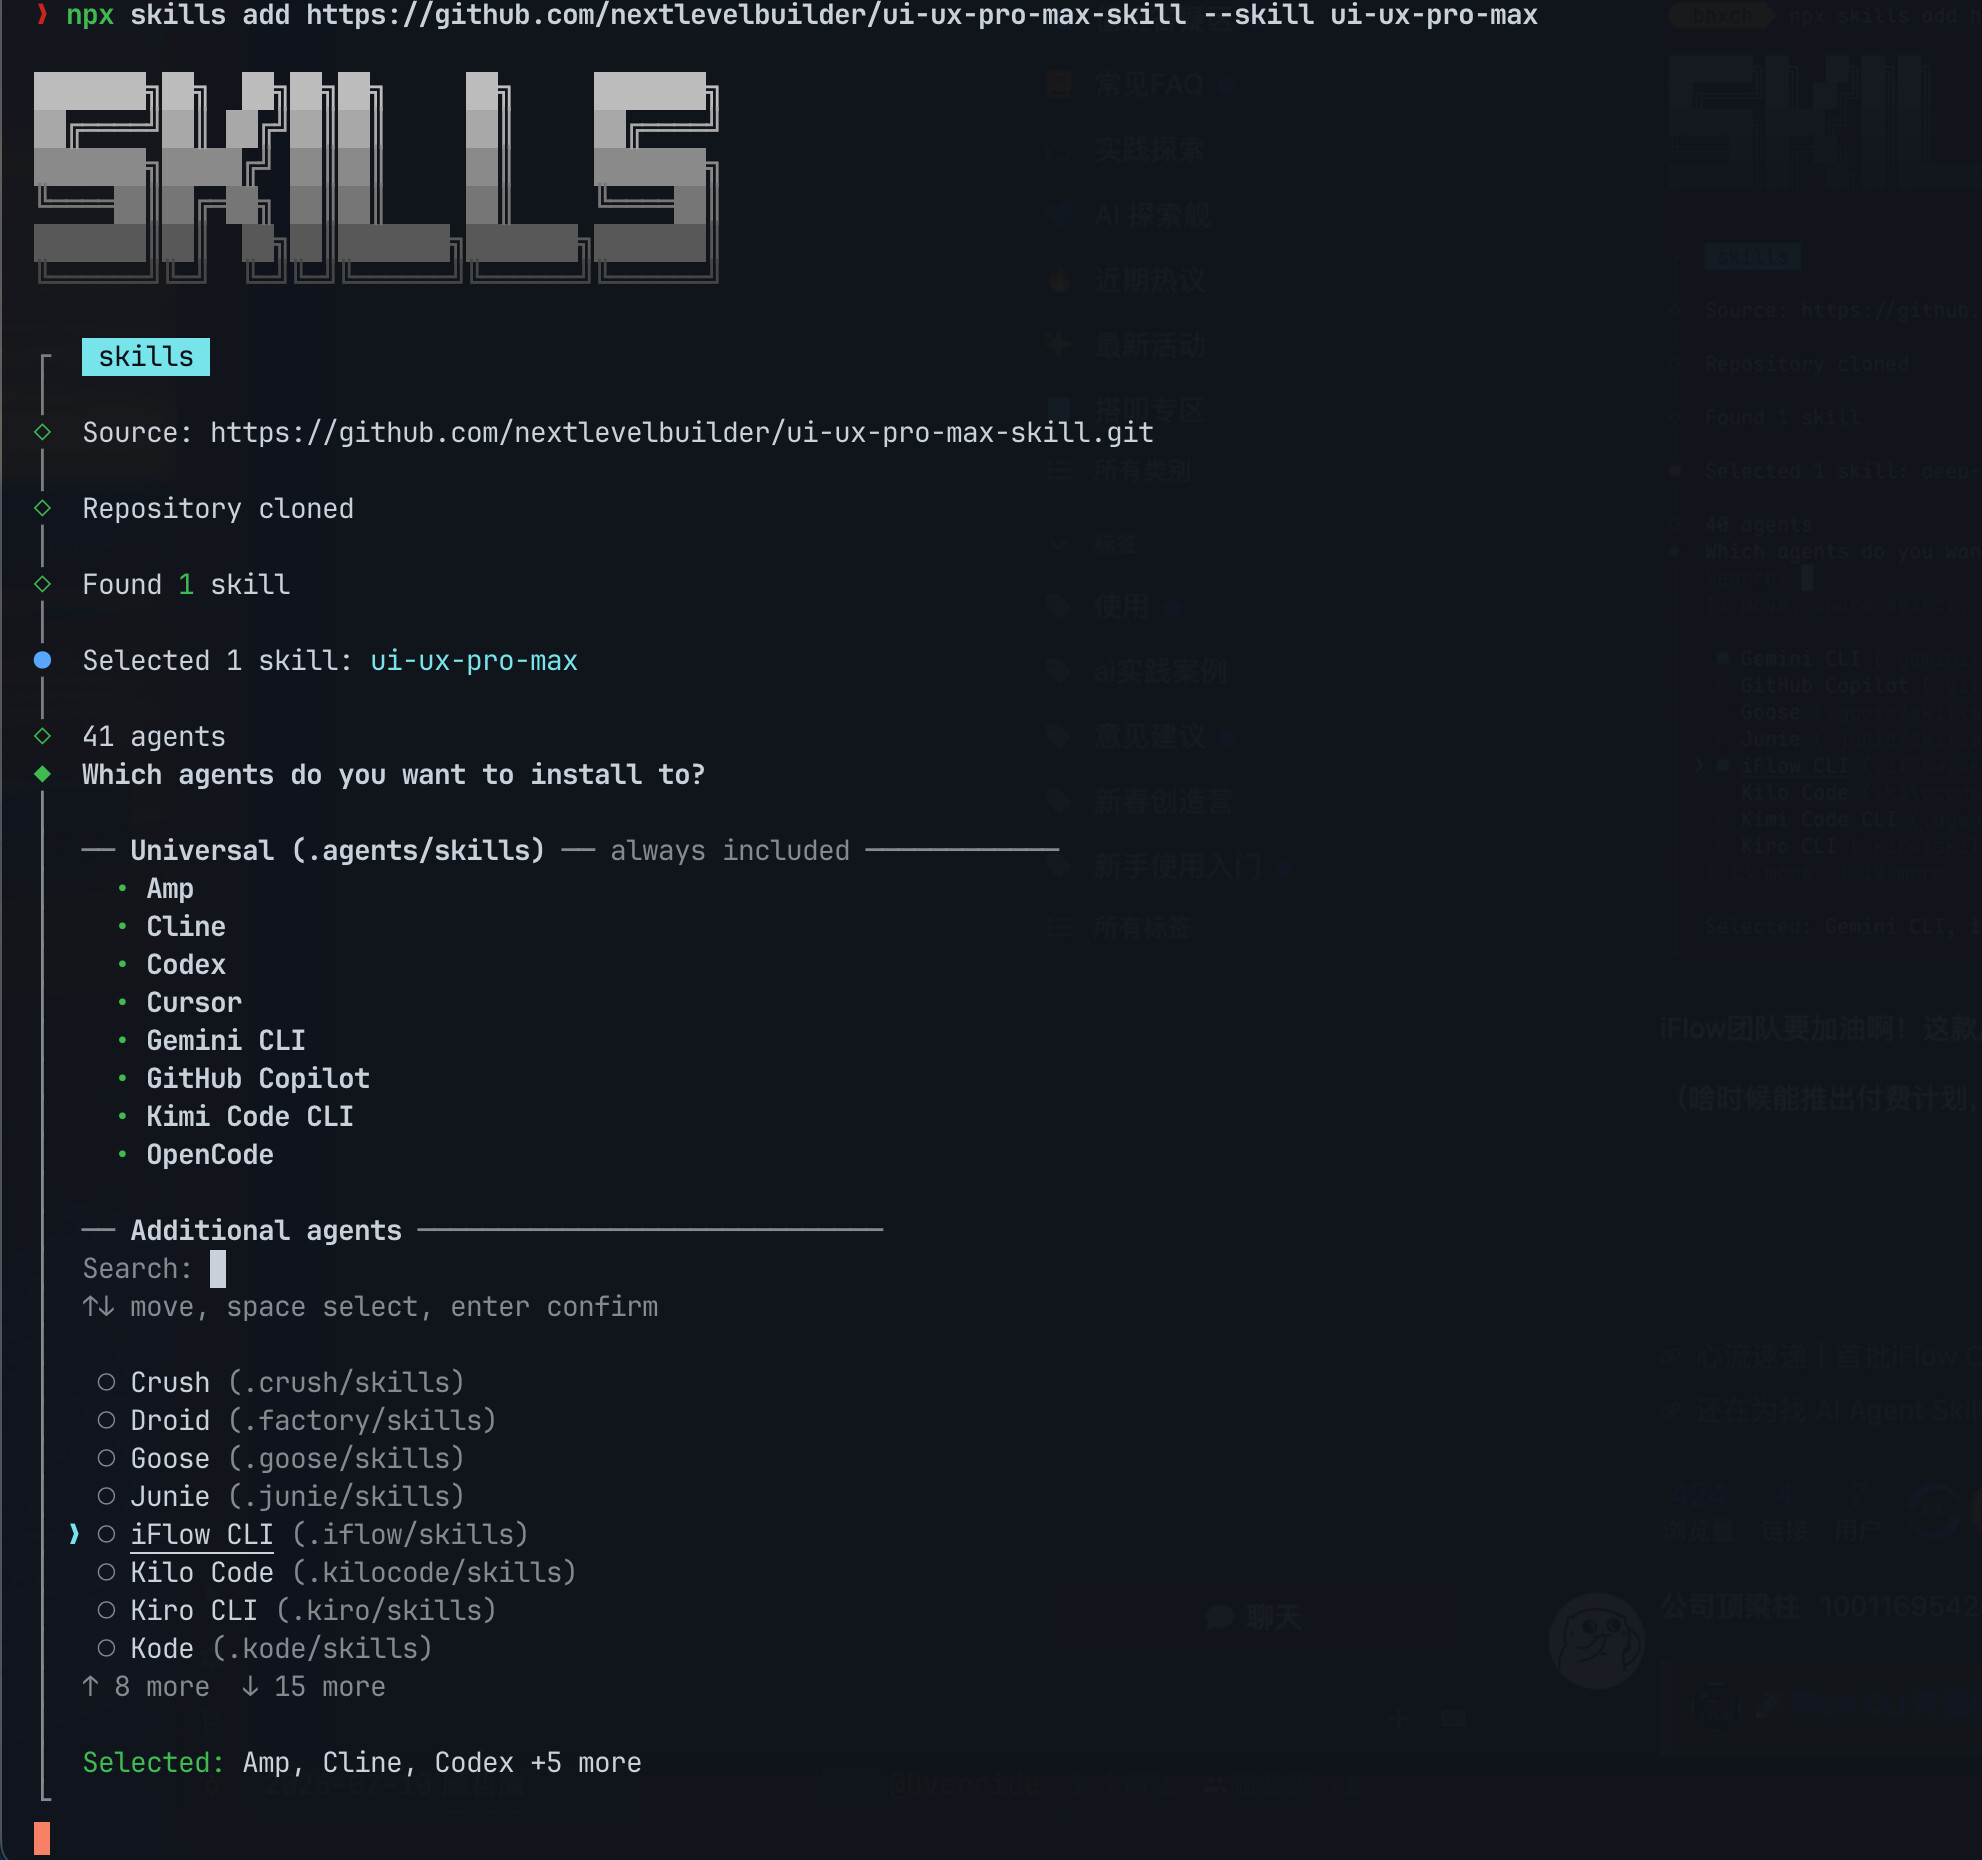Click the orange terminal cursor block
This screenshot has width=1982, height=1860.
[42, 1838]
